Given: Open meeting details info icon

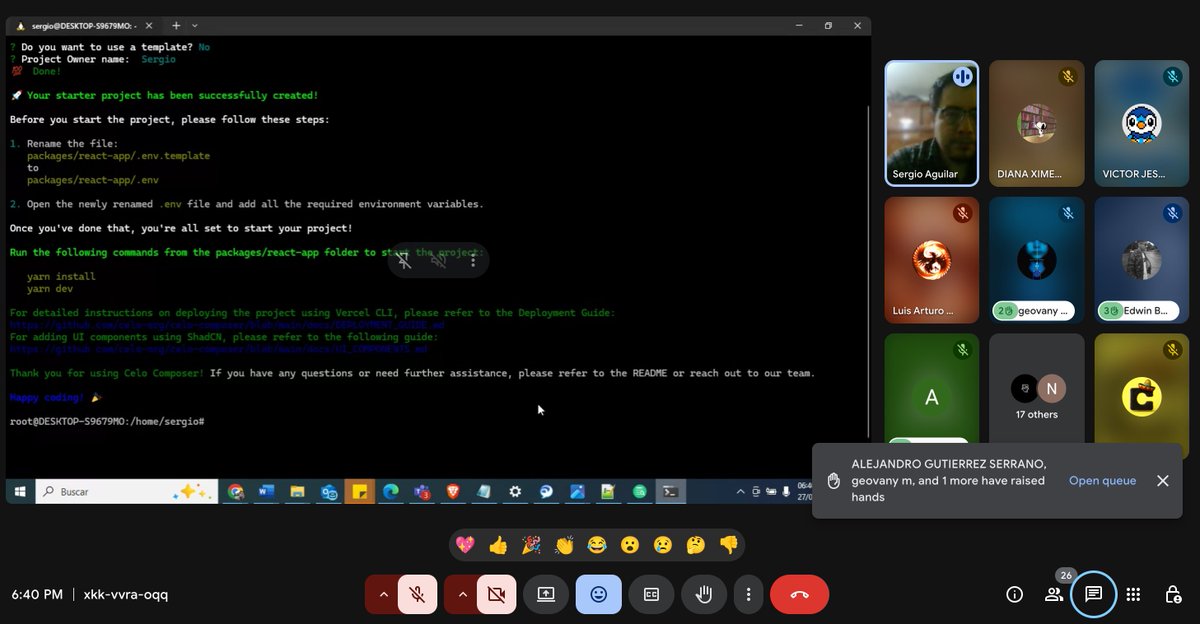Looking at the screenshot, I should click(x=1015, y=594).
